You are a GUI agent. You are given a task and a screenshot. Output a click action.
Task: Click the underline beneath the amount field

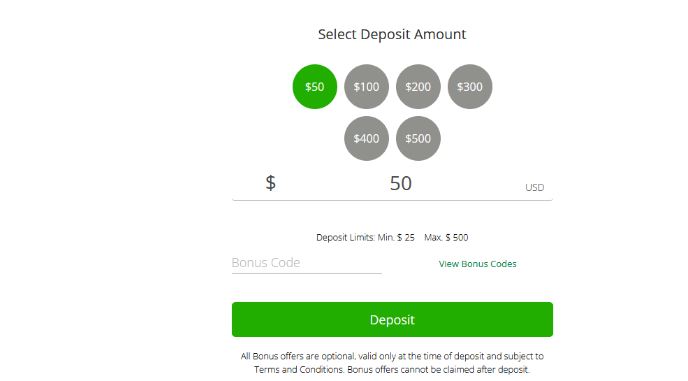point(392,200)
